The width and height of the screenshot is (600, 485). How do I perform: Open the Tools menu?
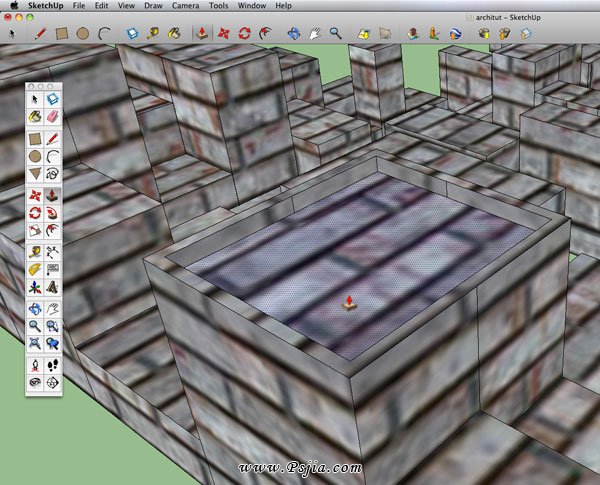point(220,6)
